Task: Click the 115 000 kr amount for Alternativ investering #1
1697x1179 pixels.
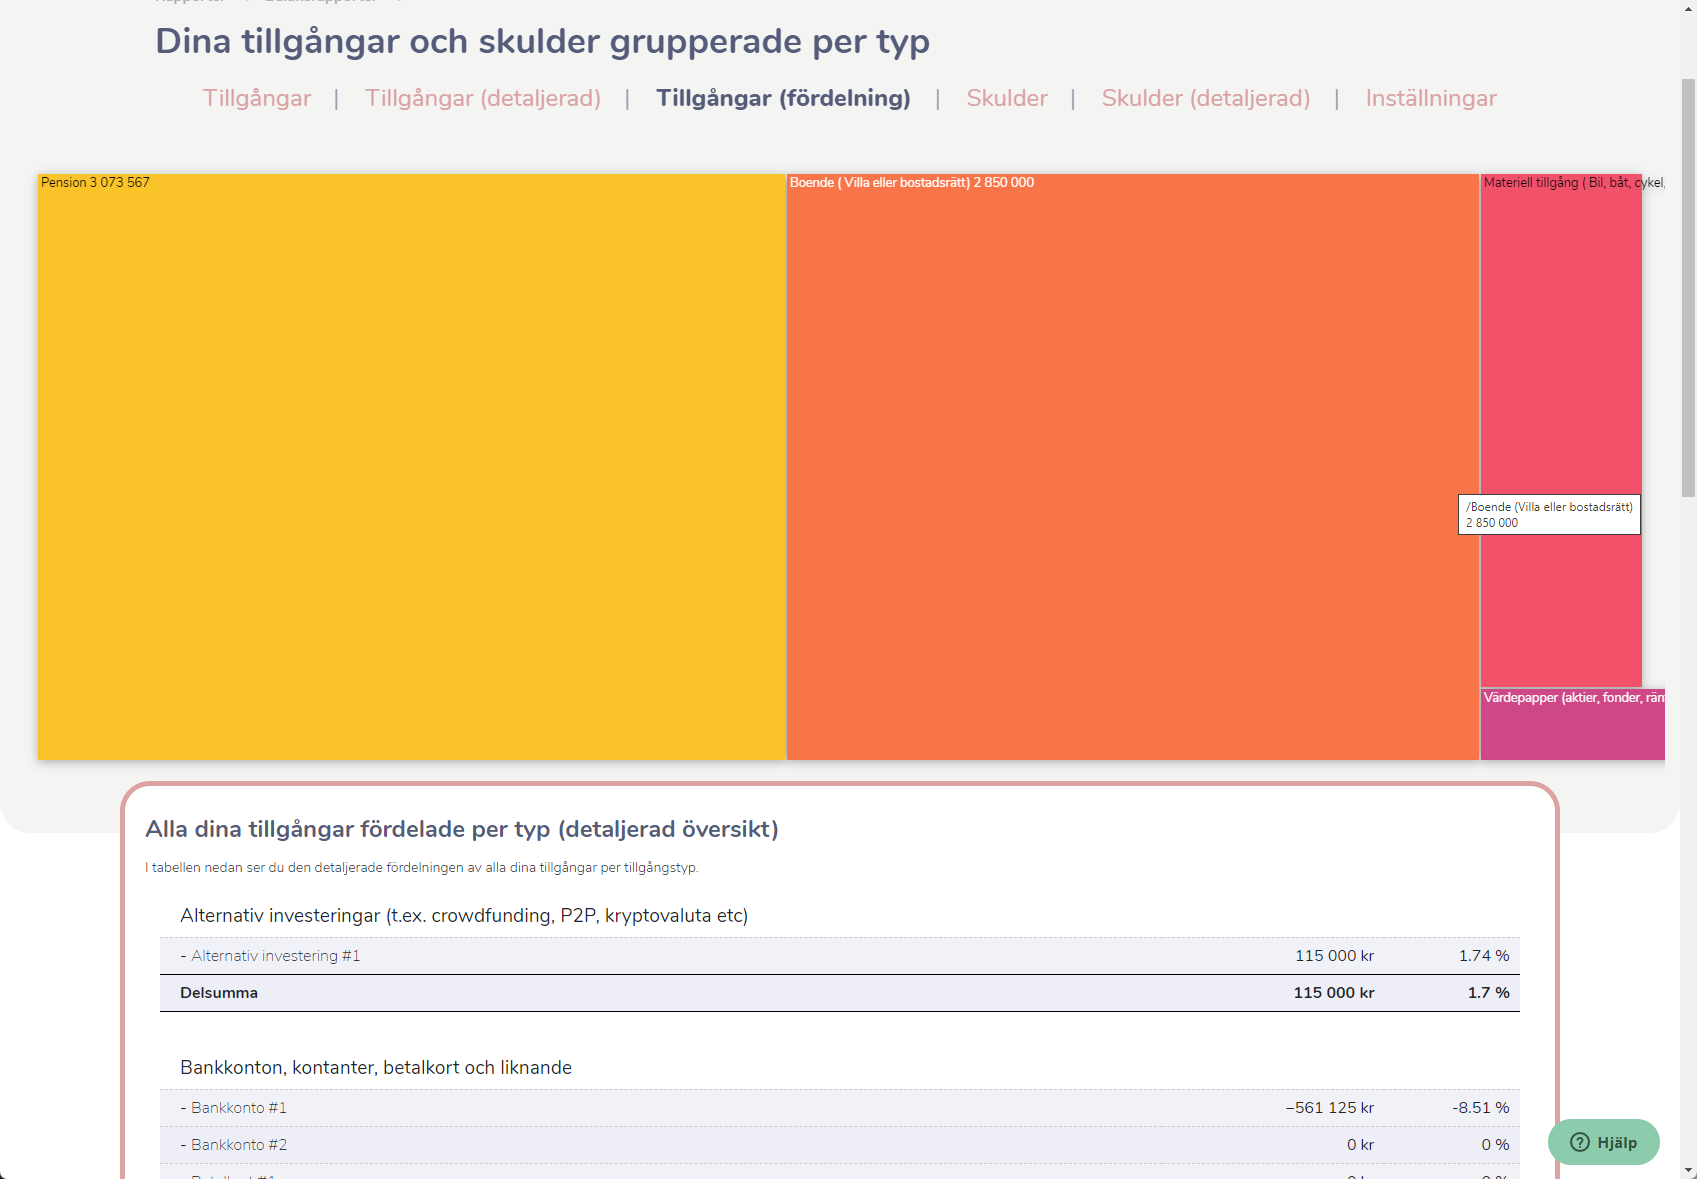Action: (1334, 956)
